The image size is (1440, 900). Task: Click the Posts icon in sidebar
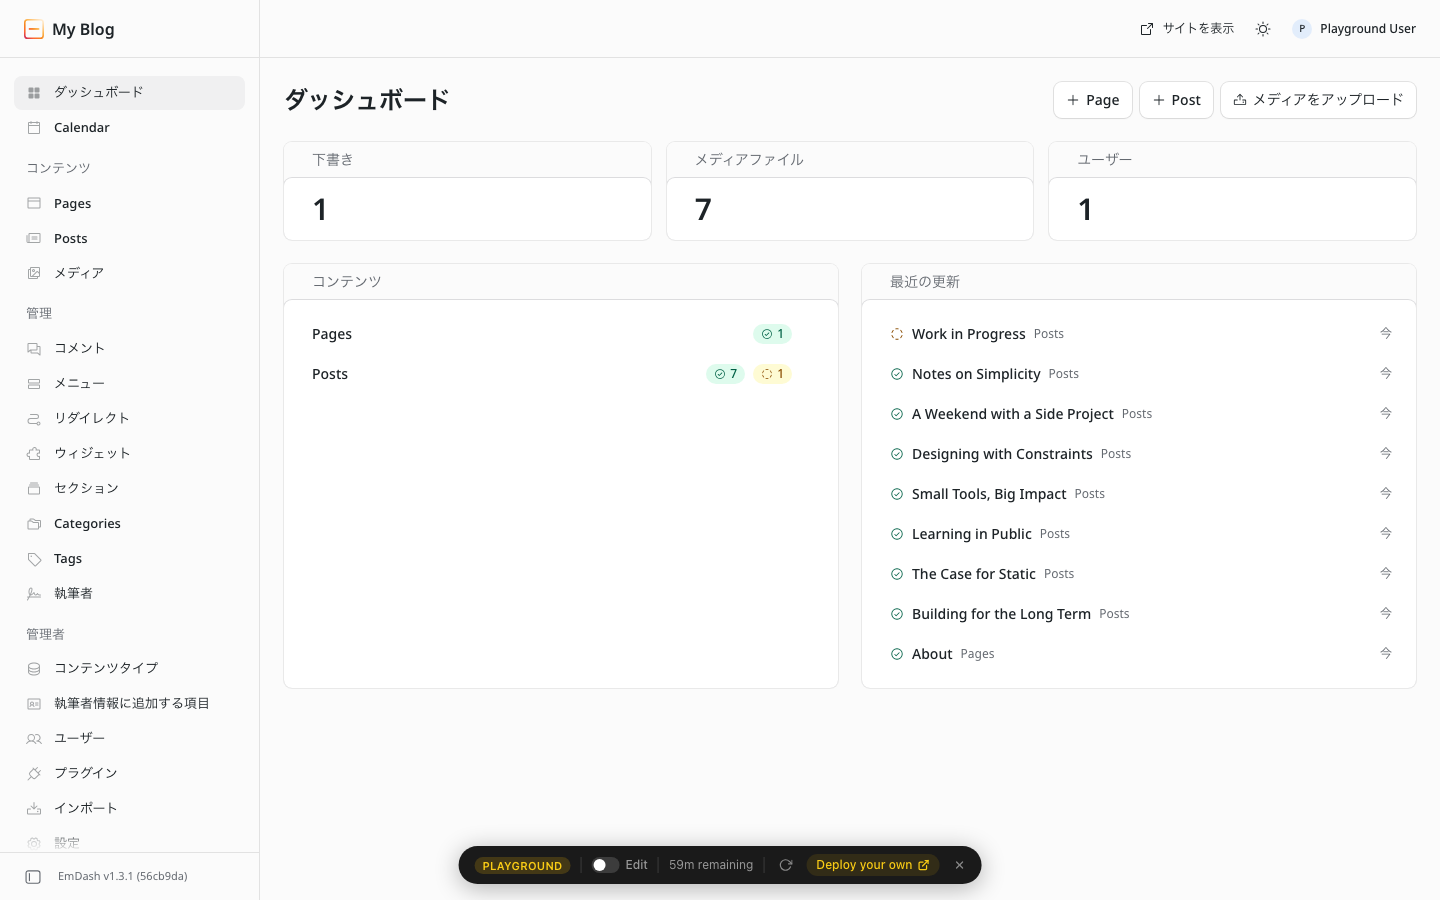[x=34, y=238]
